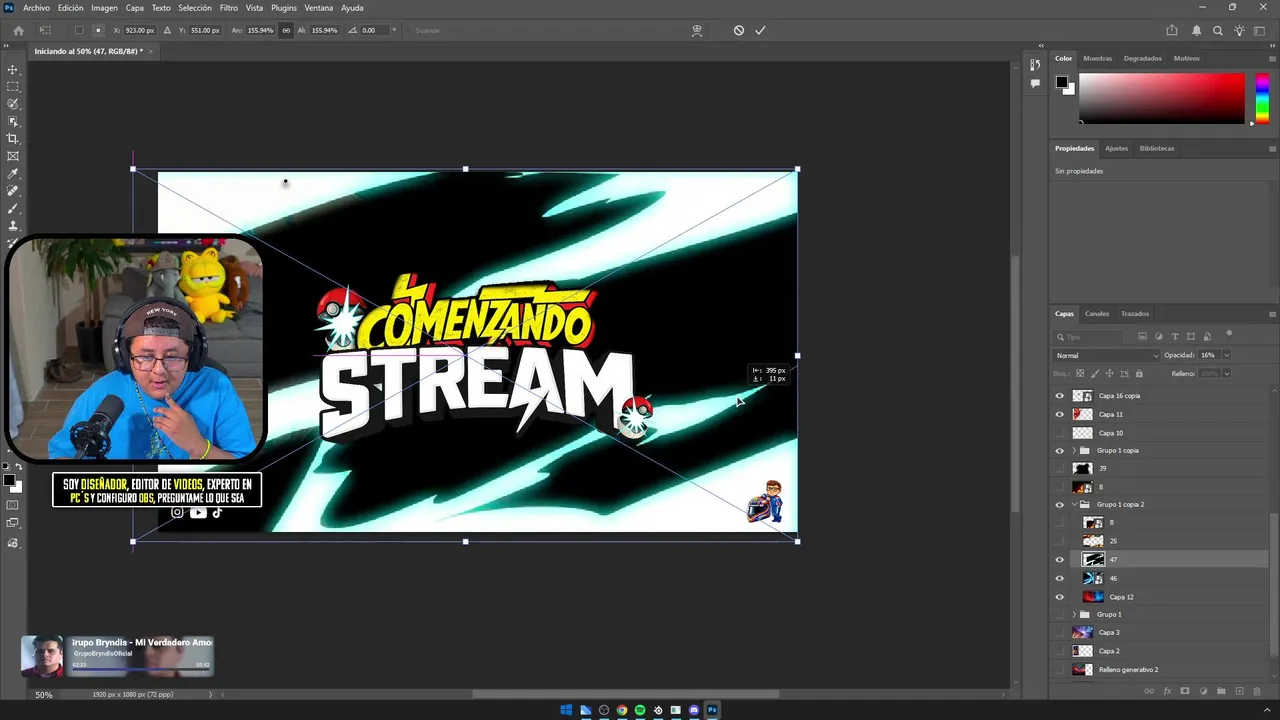This screenshot has width=1280, height=720.
Task: Hide the Capa 11 layer
Action: (x=1060, y=414)
